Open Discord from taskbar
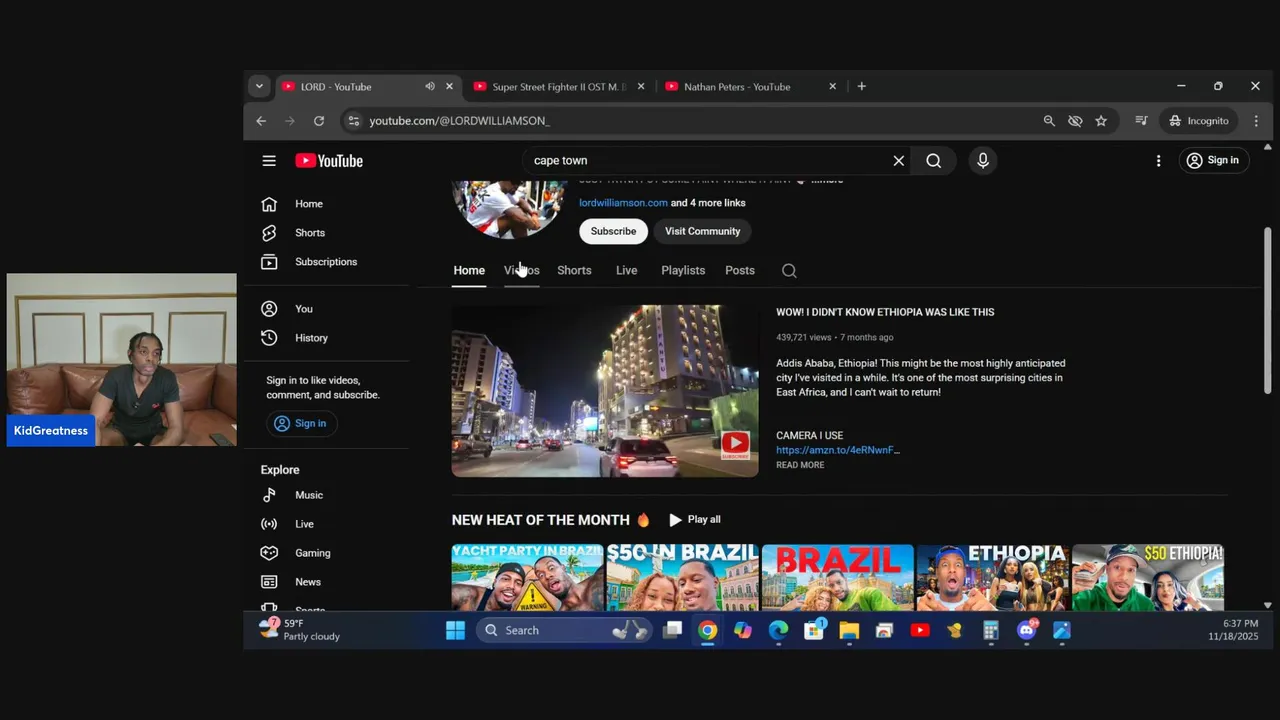Viewport: 1280px width, 720px height. (1027, 630)
